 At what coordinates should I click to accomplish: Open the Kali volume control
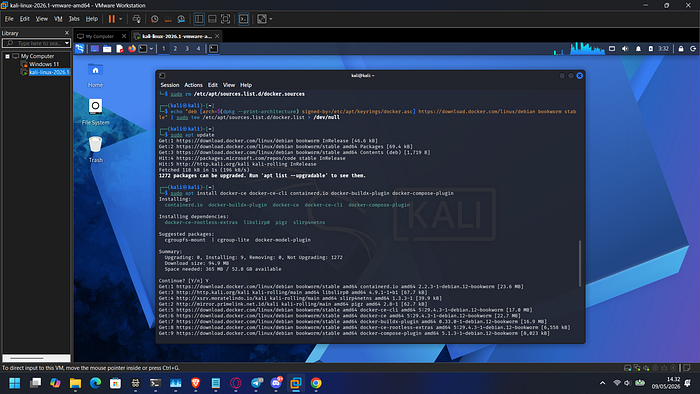pos(625,49)
